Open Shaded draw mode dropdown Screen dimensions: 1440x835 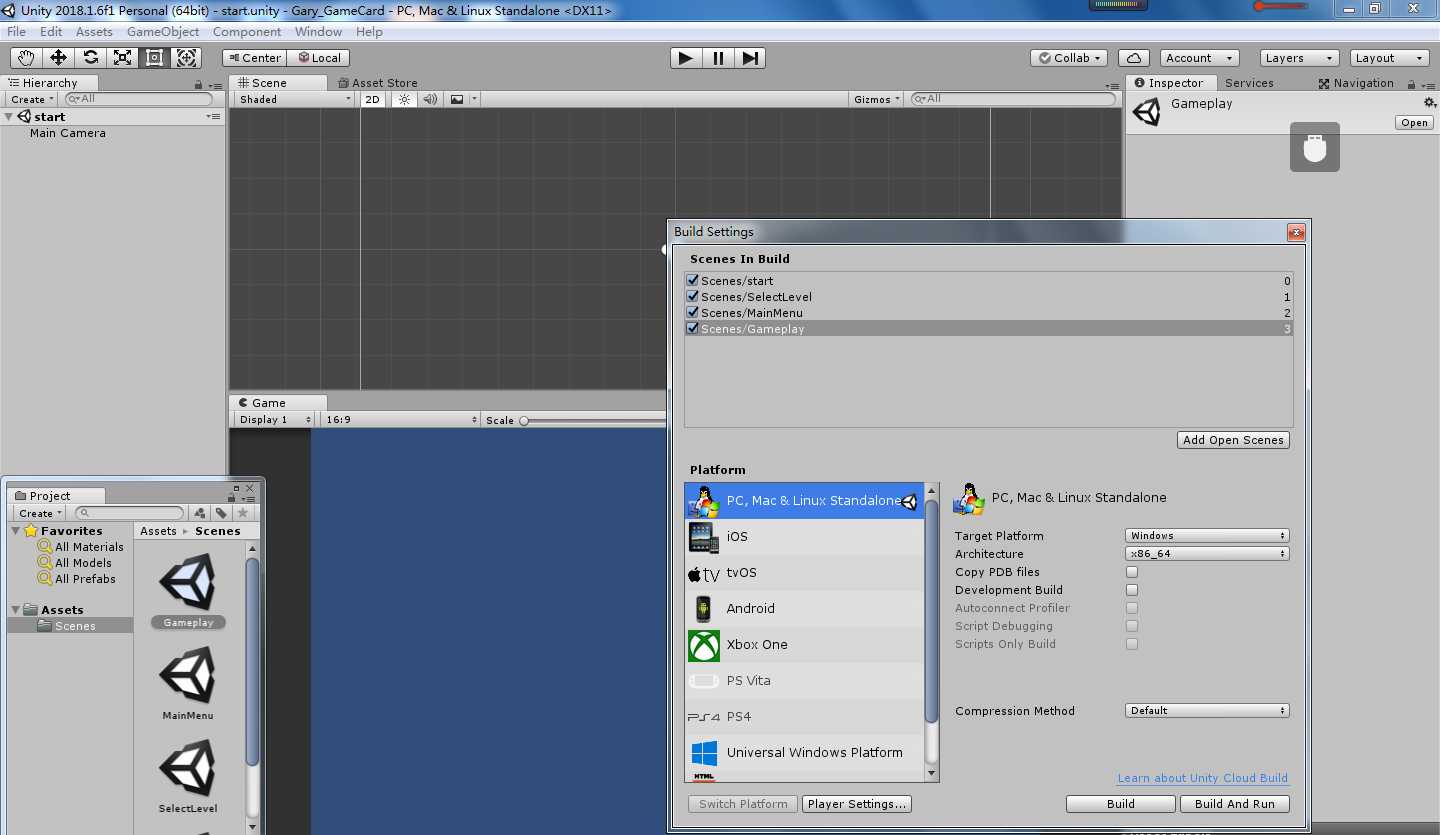pyautogui.click(x=294, y=99)
